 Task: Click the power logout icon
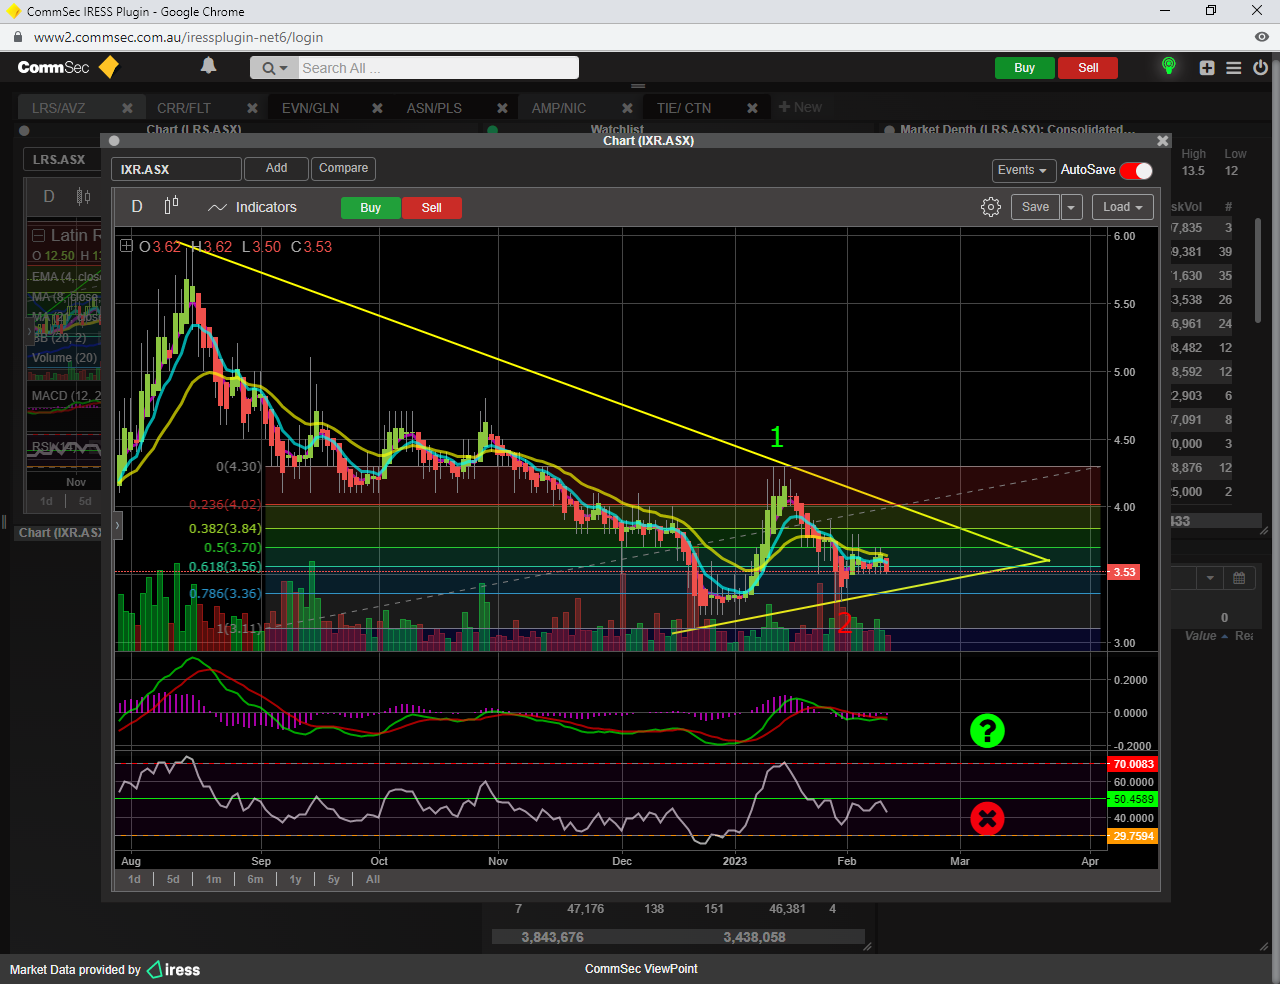tap(1260, 68)
